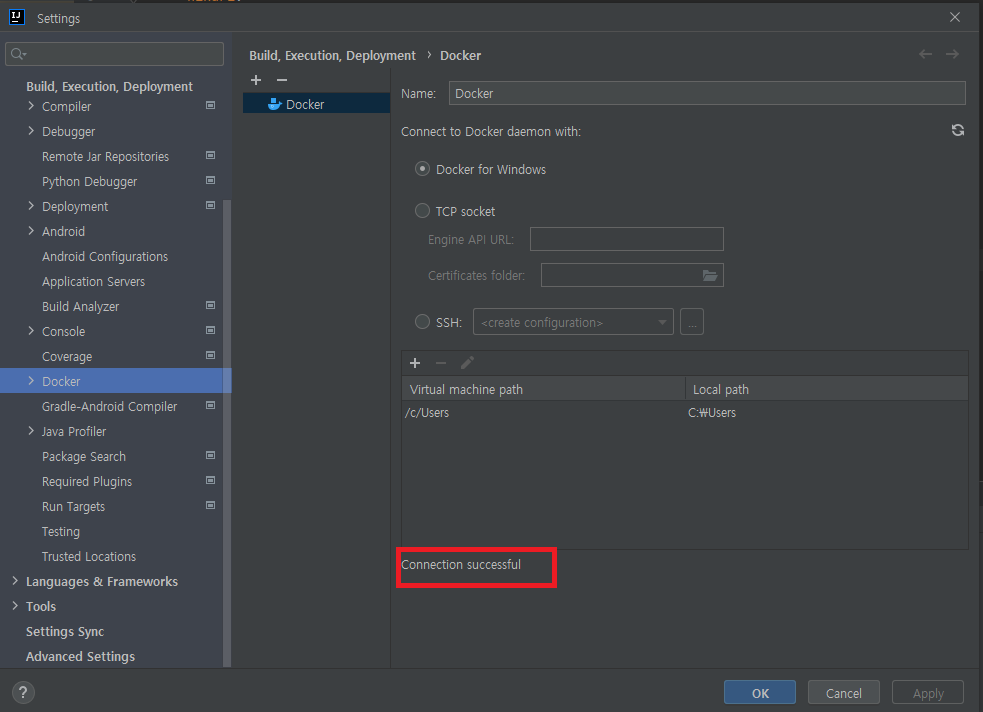The image size is (983, 712).
Task: Select the TCP socket radio button
Action: [423, 211]
